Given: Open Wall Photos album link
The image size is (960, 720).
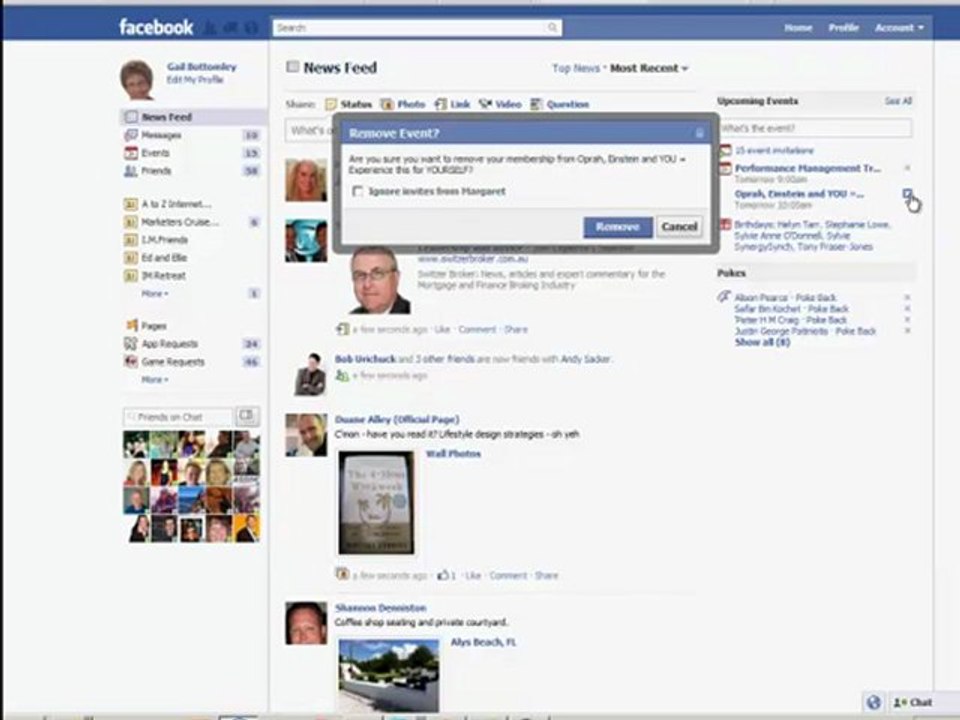Looking at the screenshot, I should click(x=453, y=454).
